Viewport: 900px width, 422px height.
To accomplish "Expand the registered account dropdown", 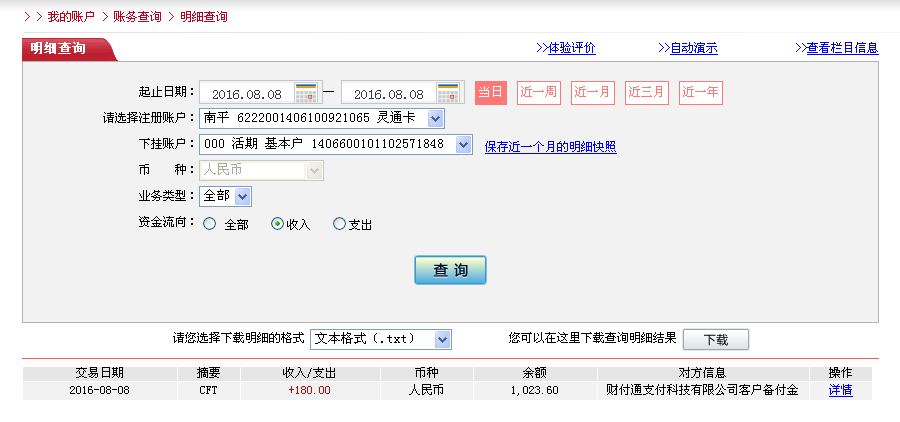I will tap(435, 119).
